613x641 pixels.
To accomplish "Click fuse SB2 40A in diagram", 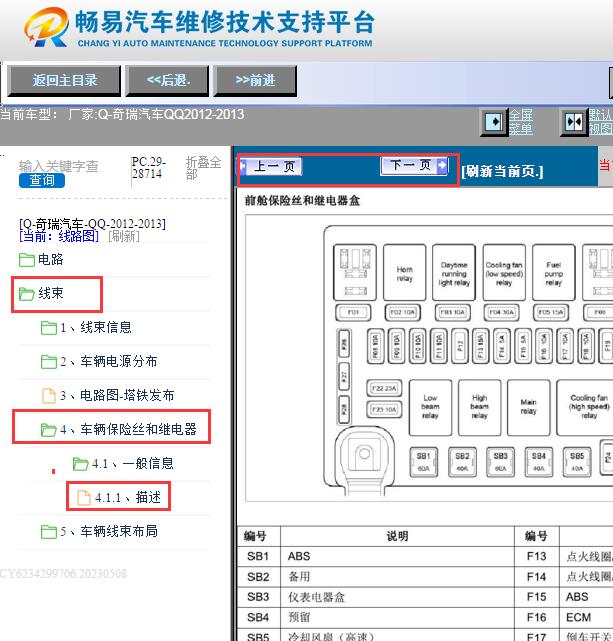I will pos(462,462).
